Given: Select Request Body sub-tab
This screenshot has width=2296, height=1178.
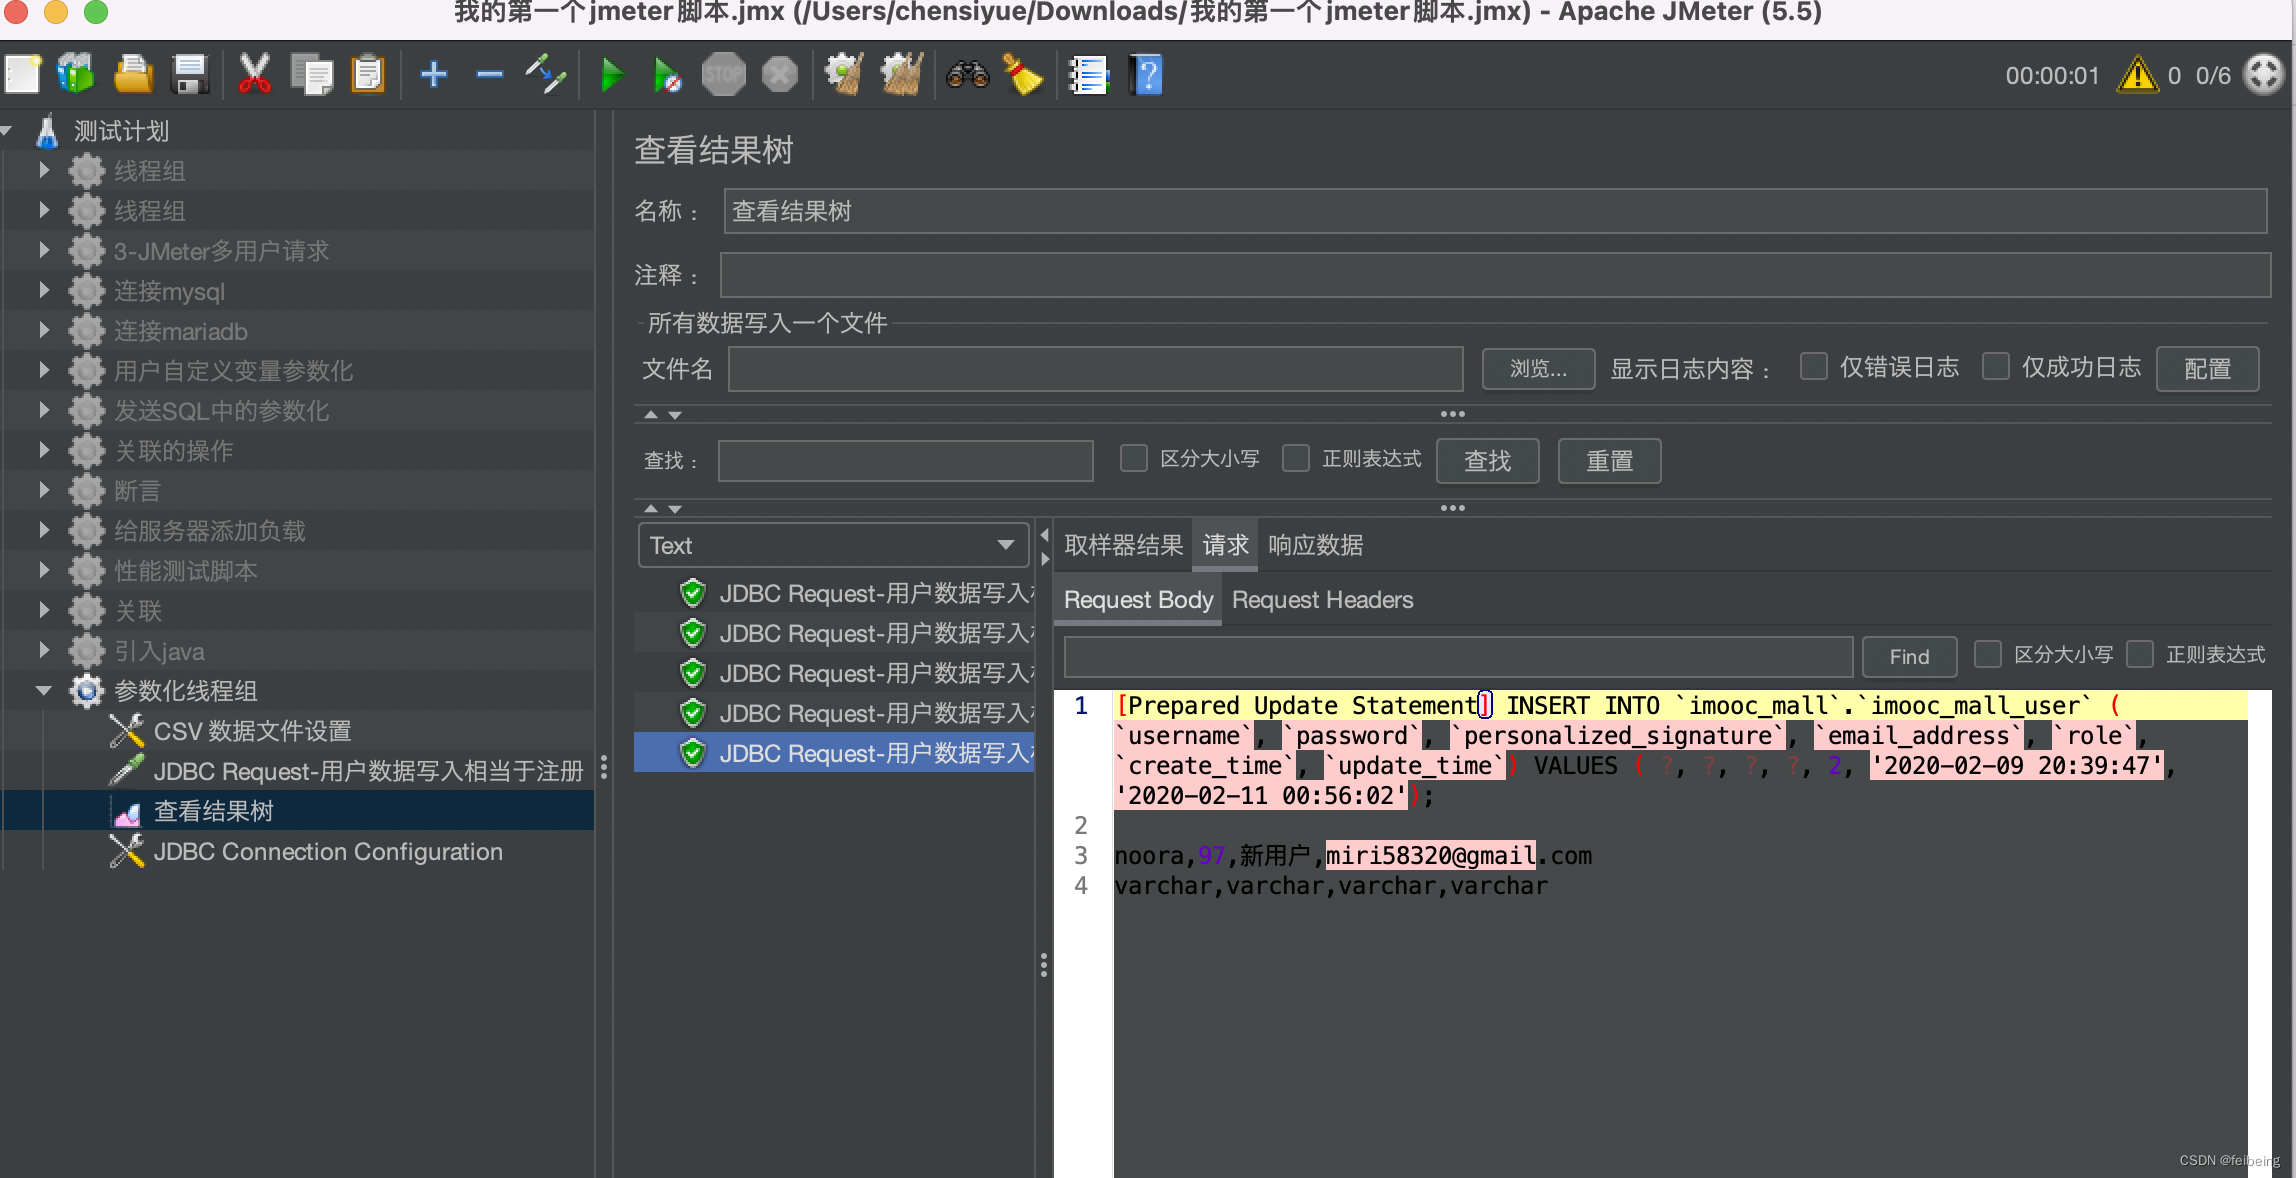Looking at the screenshot, I should pos(1138,600).
